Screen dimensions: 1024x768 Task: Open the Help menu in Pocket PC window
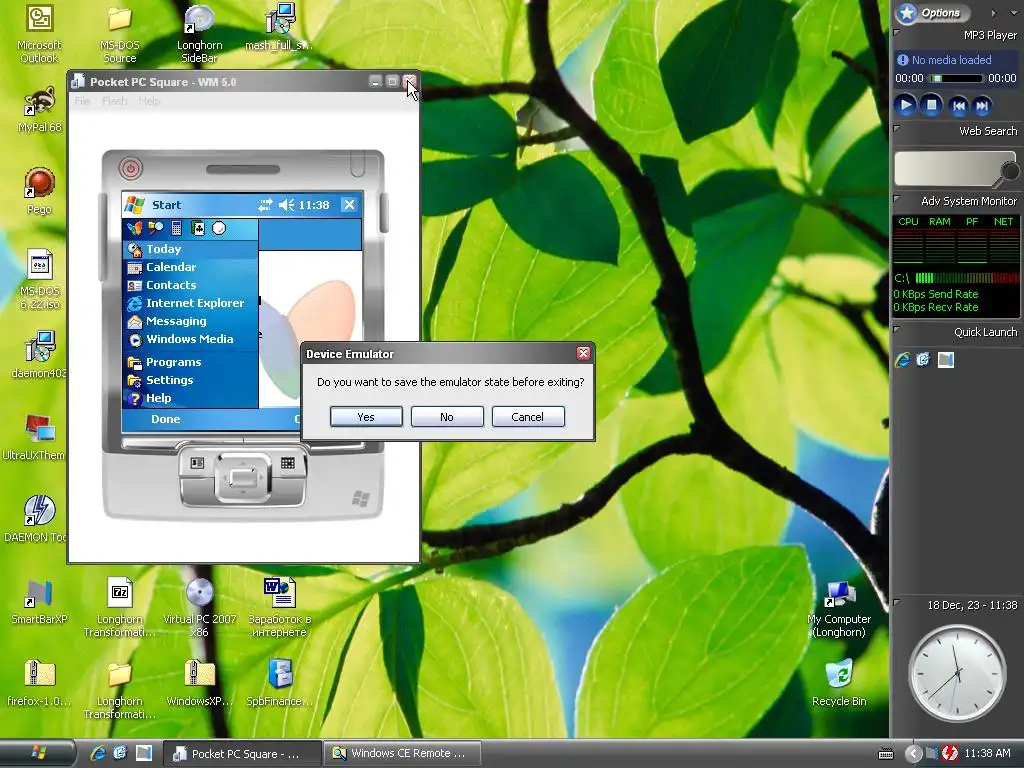149,101
